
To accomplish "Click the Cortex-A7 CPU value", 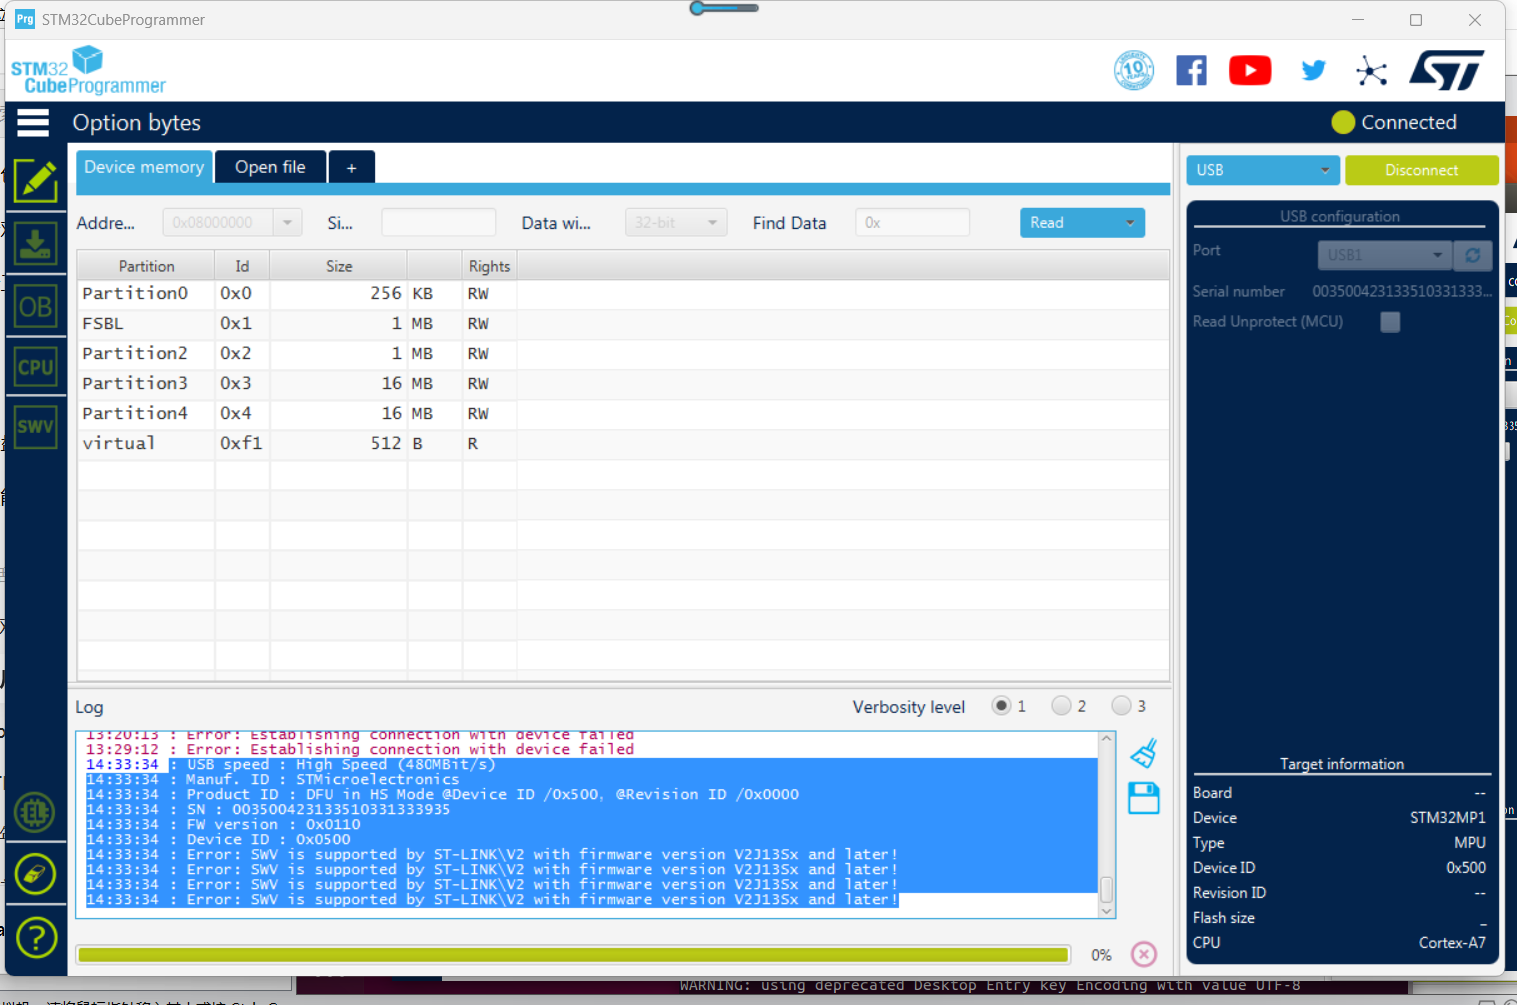I will click(x=1452, y=943).
